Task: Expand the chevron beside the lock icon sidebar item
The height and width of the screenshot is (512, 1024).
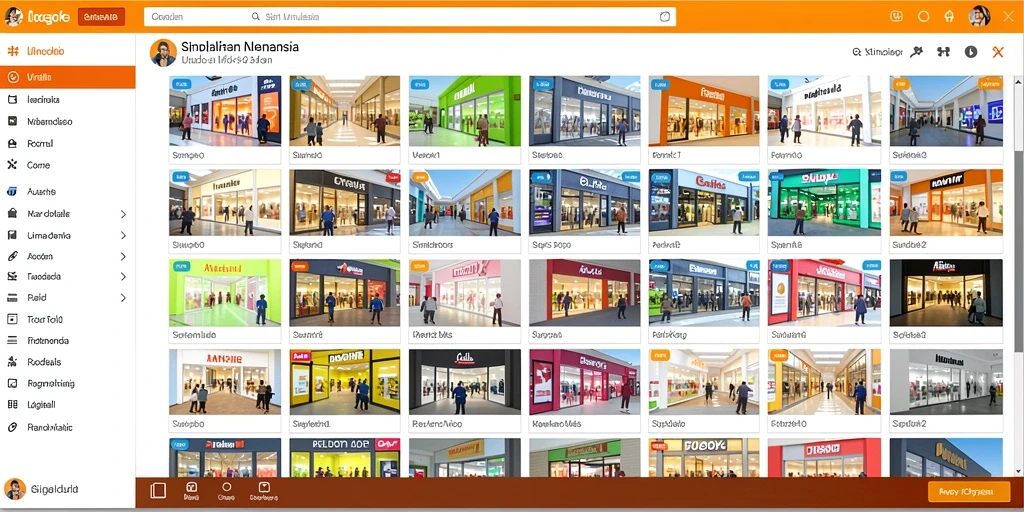Action: tap(123, 214)
